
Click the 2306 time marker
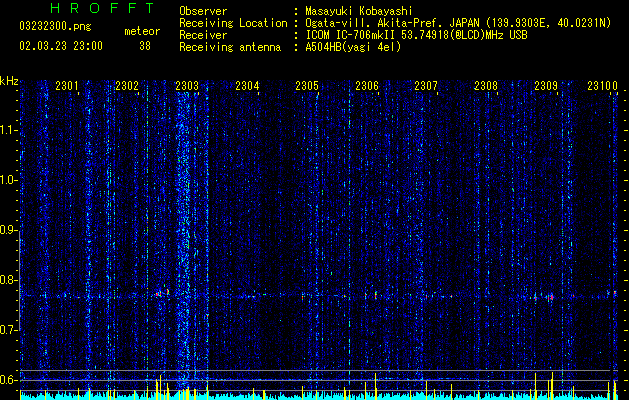(367, 85)
